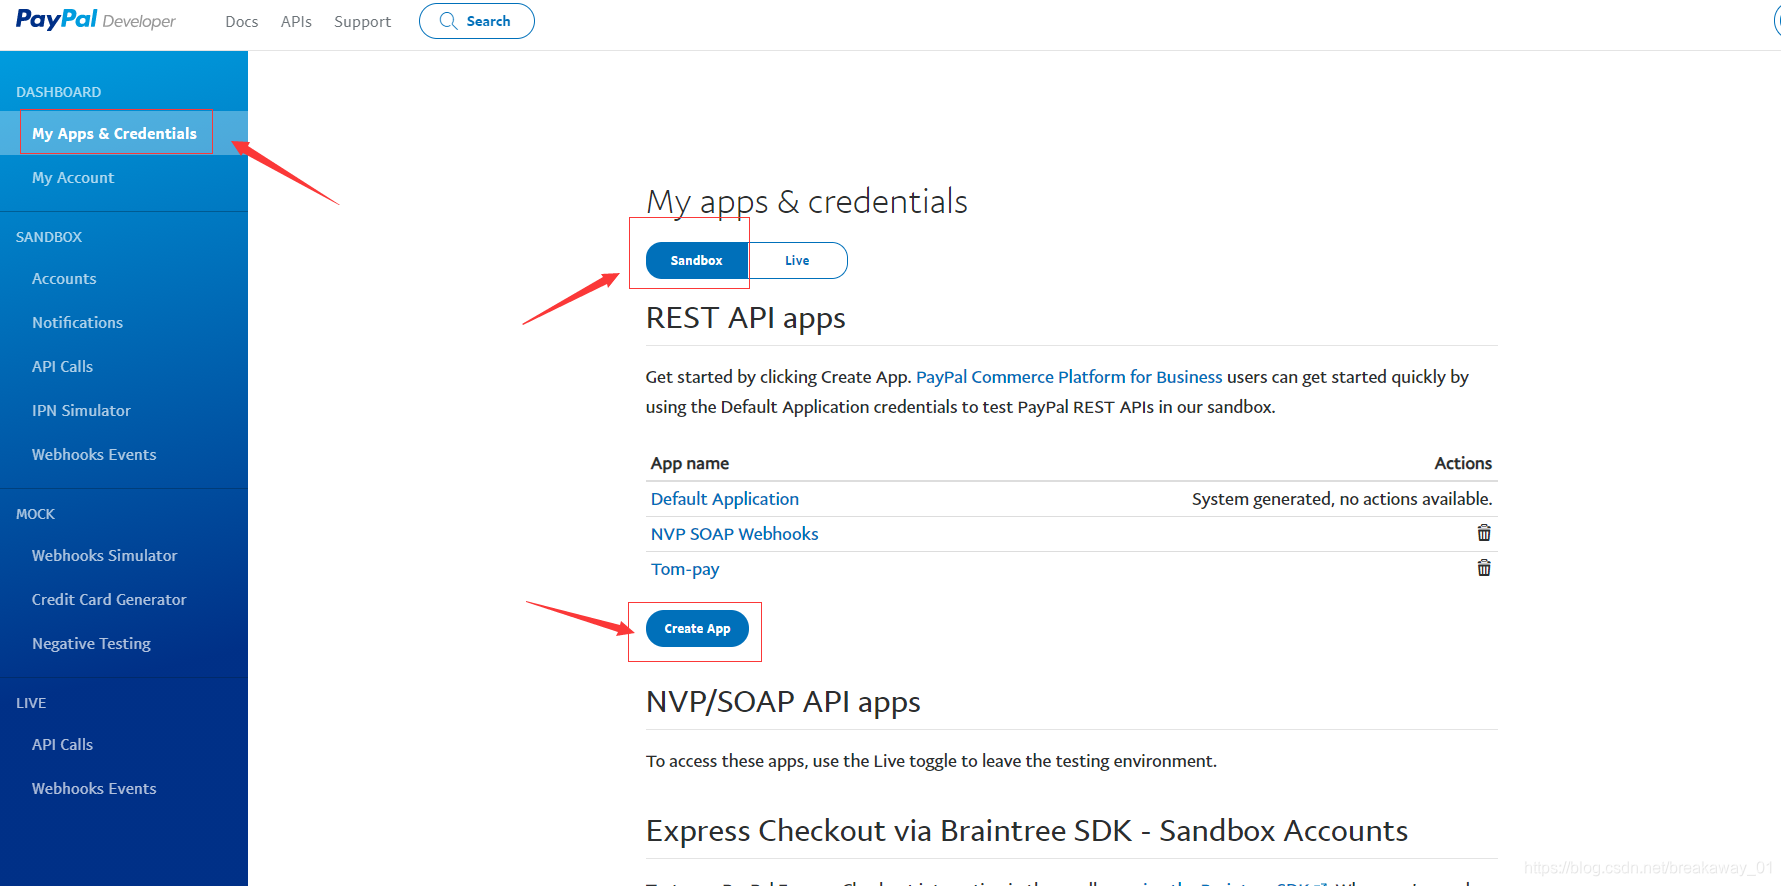Click Express Checkout via Braintree SDK heading

pos(1027,831)
